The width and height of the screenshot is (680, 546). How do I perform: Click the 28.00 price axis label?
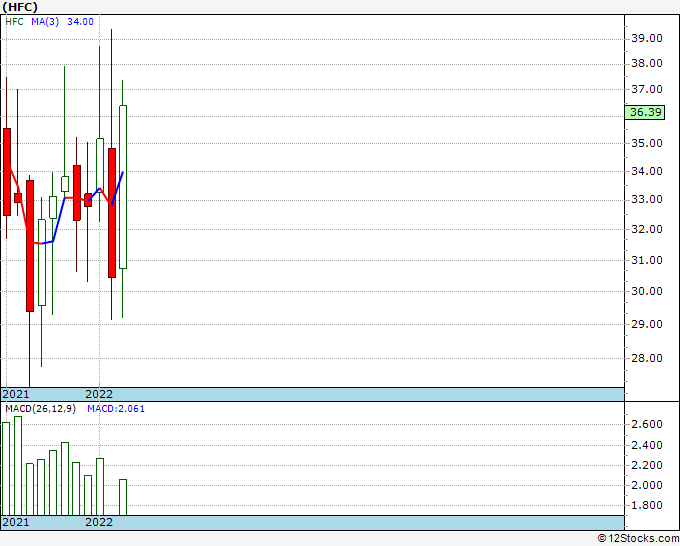[x=647, y=358]
